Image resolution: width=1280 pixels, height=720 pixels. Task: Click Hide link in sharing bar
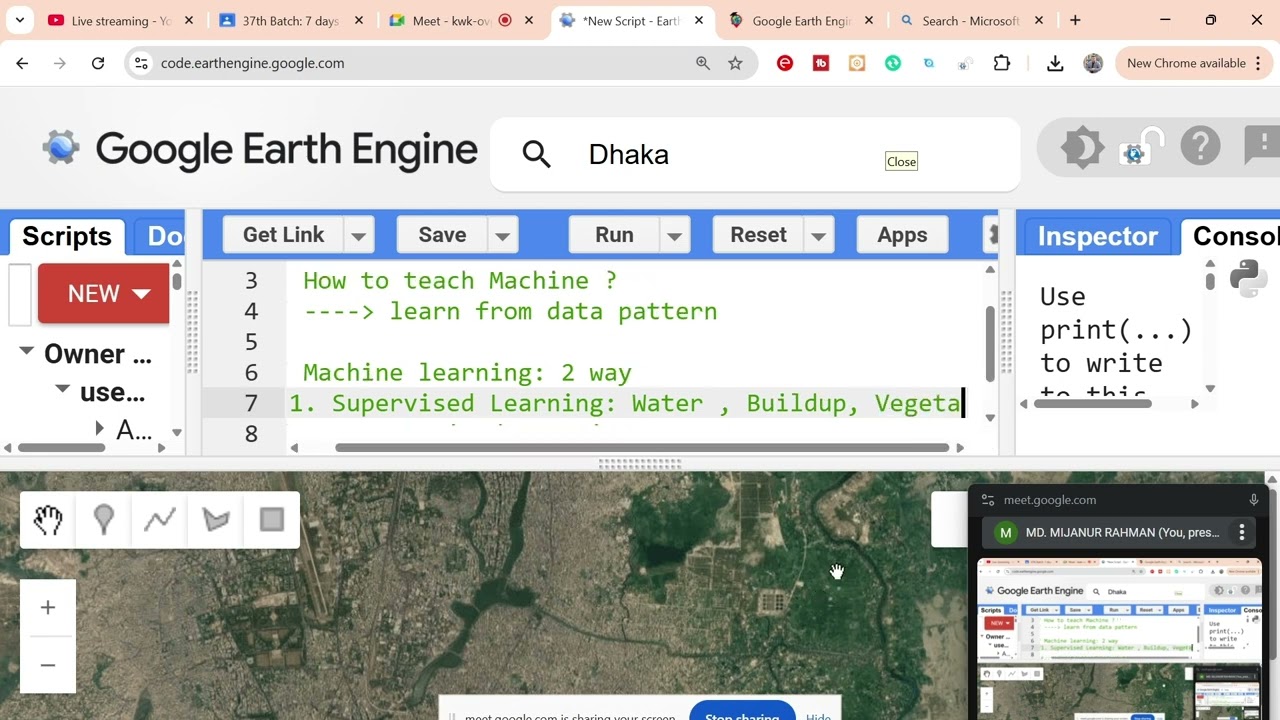click(818, 716)
